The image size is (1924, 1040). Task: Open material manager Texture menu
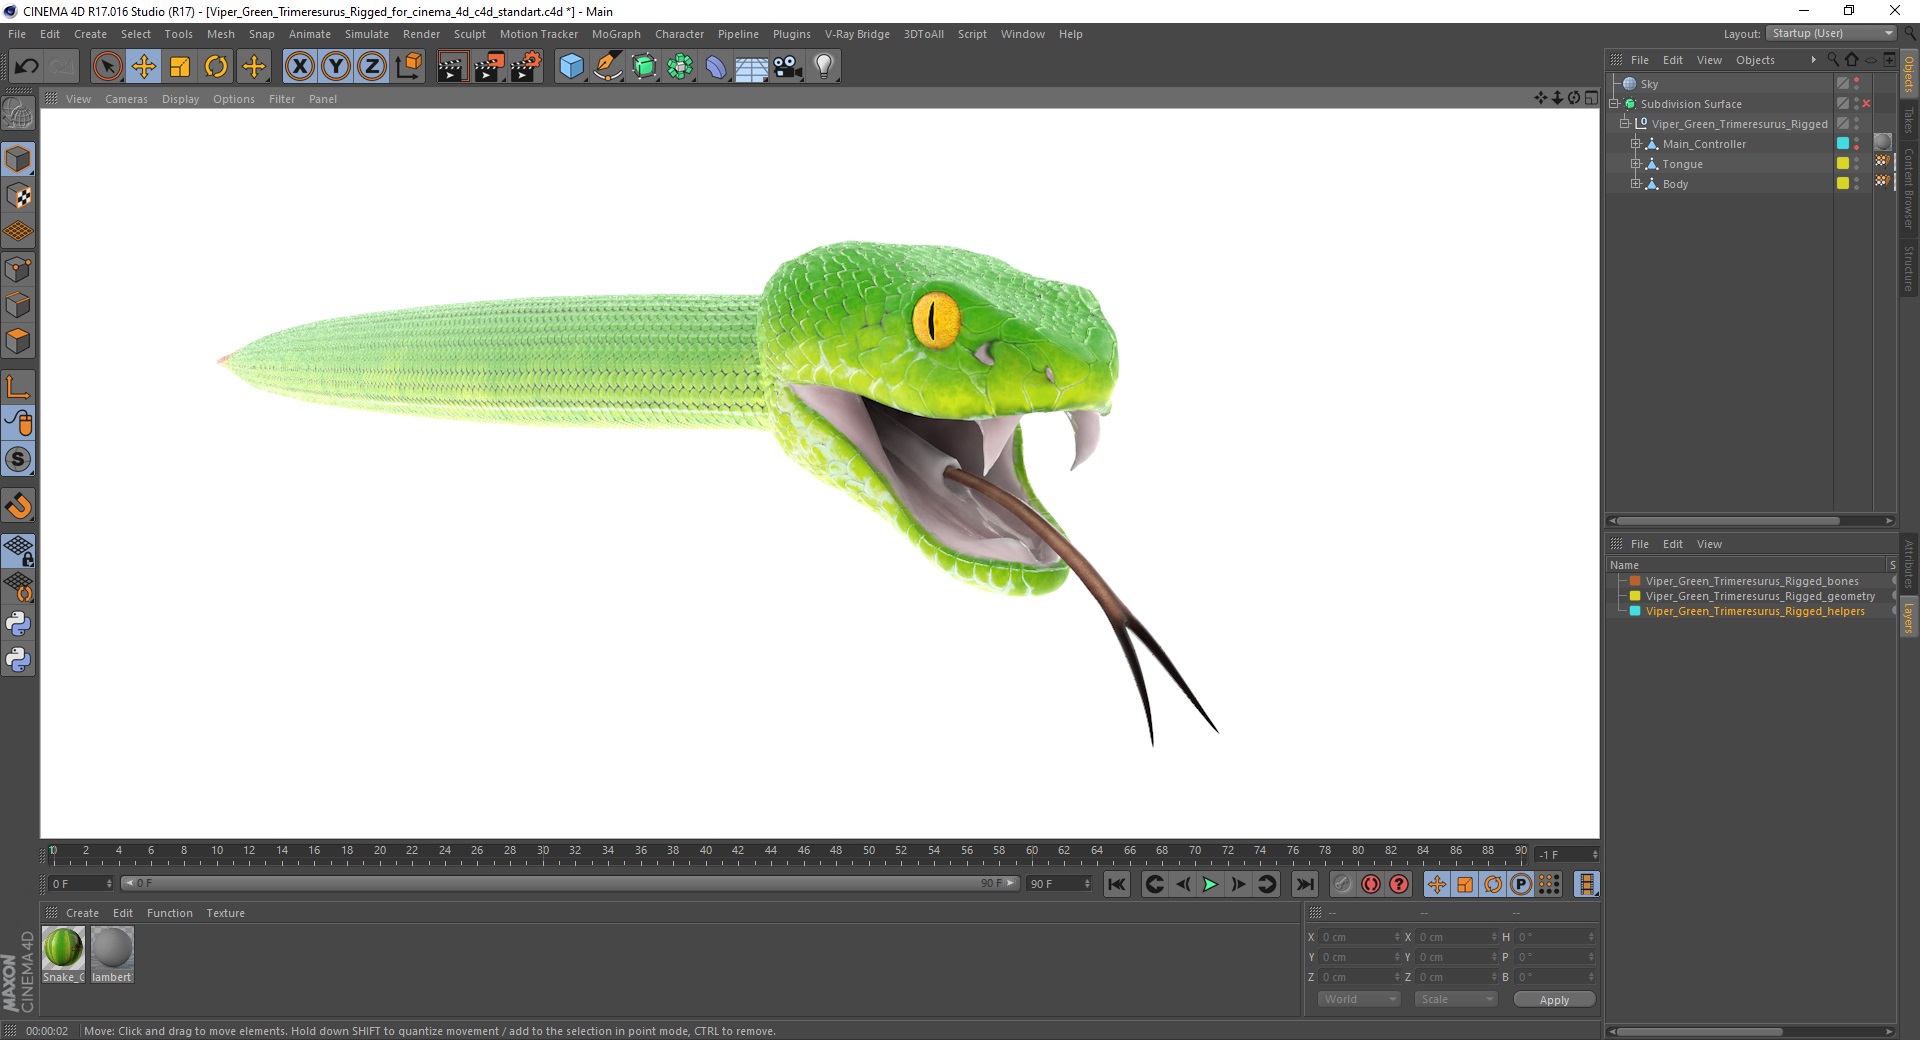[225, 913]
